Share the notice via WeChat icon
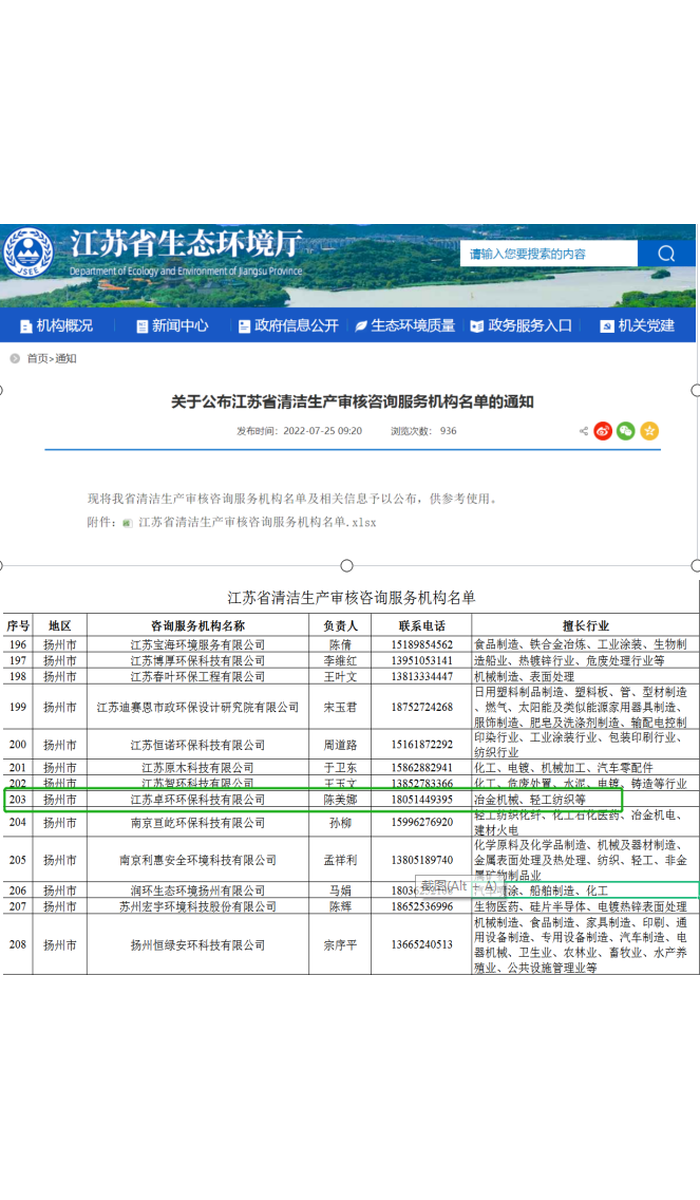The height and width of the screenshot is (1200, 700). (626, 431)
